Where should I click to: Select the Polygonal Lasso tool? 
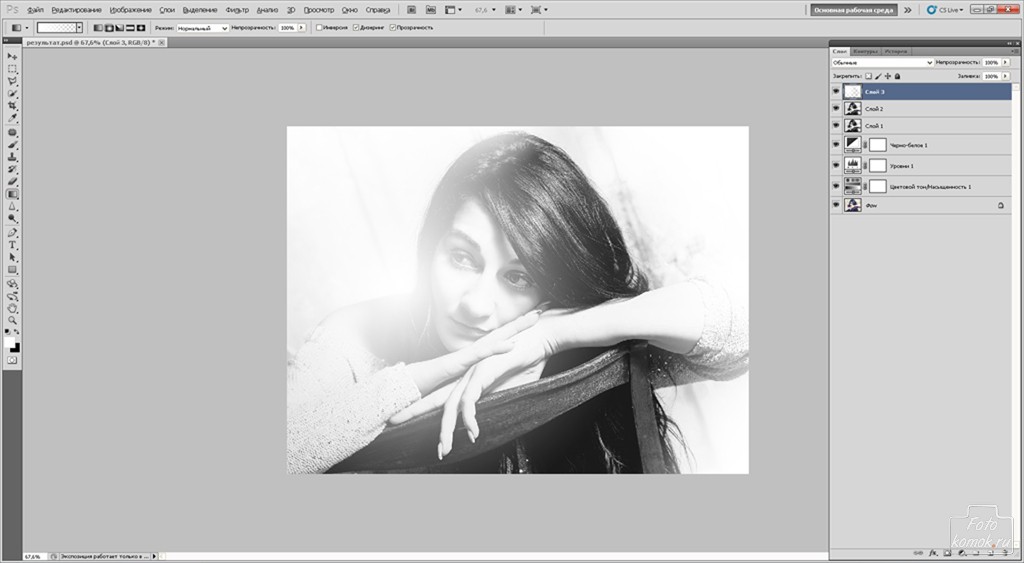(12, 82)
